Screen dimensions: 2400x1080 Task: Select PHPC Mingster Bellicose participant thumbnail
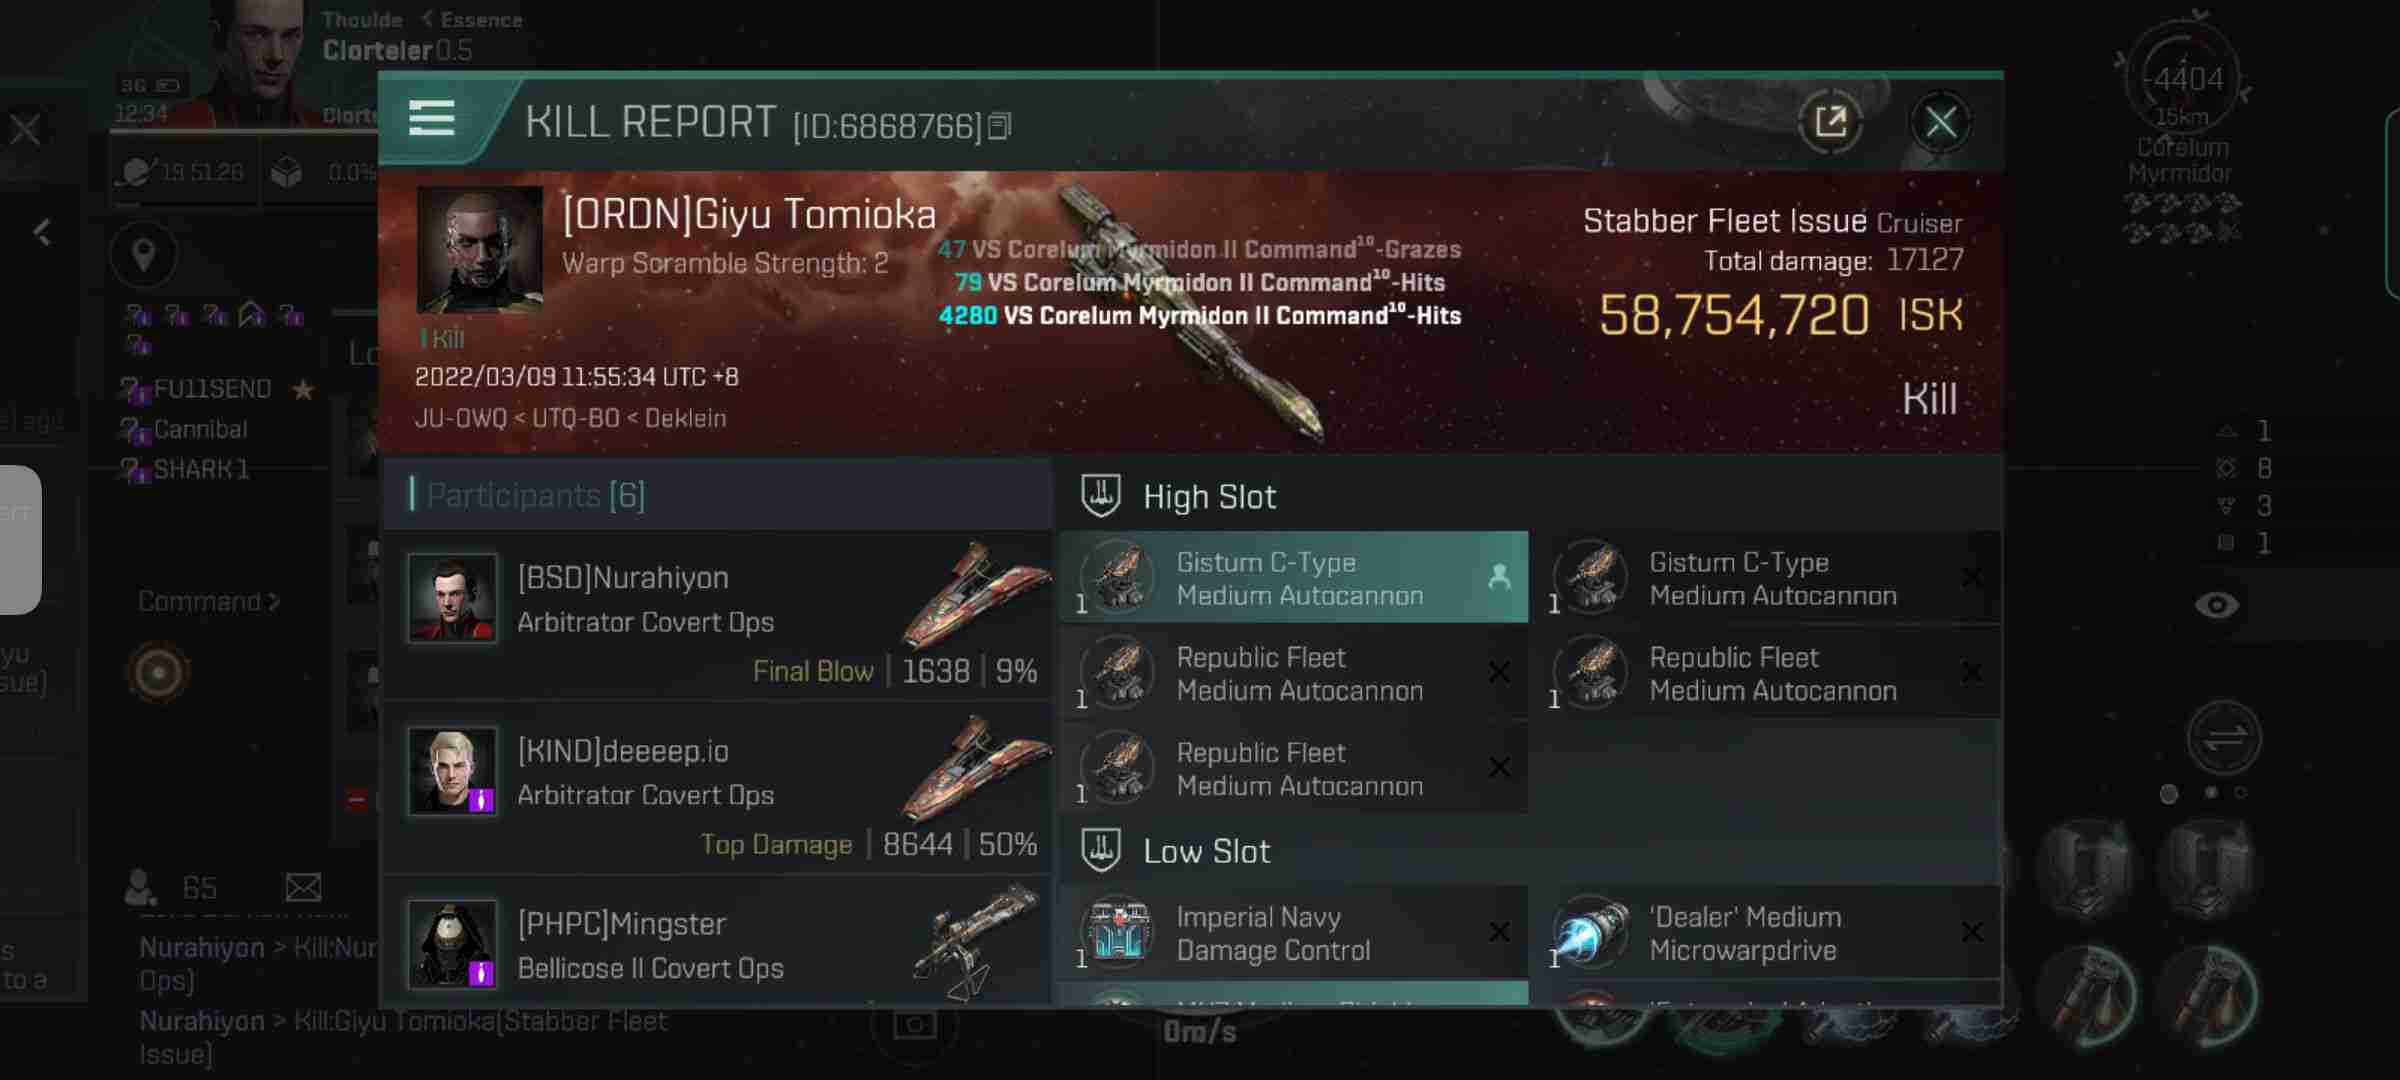450,945
